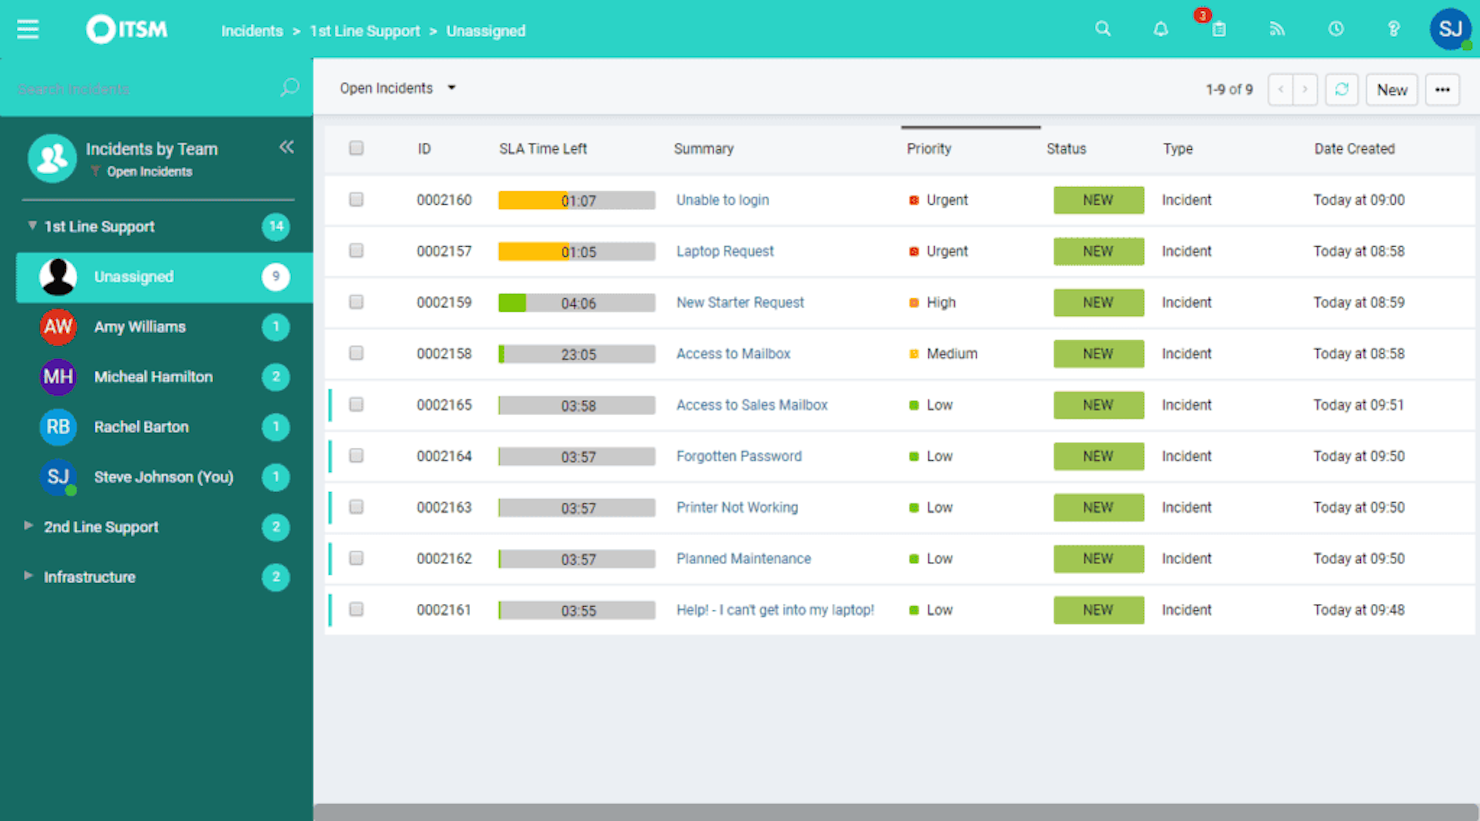This screenshot has height=821, width=1480.
Task: Open the help icon in the top bar
Action: [x=1393, y=29]
